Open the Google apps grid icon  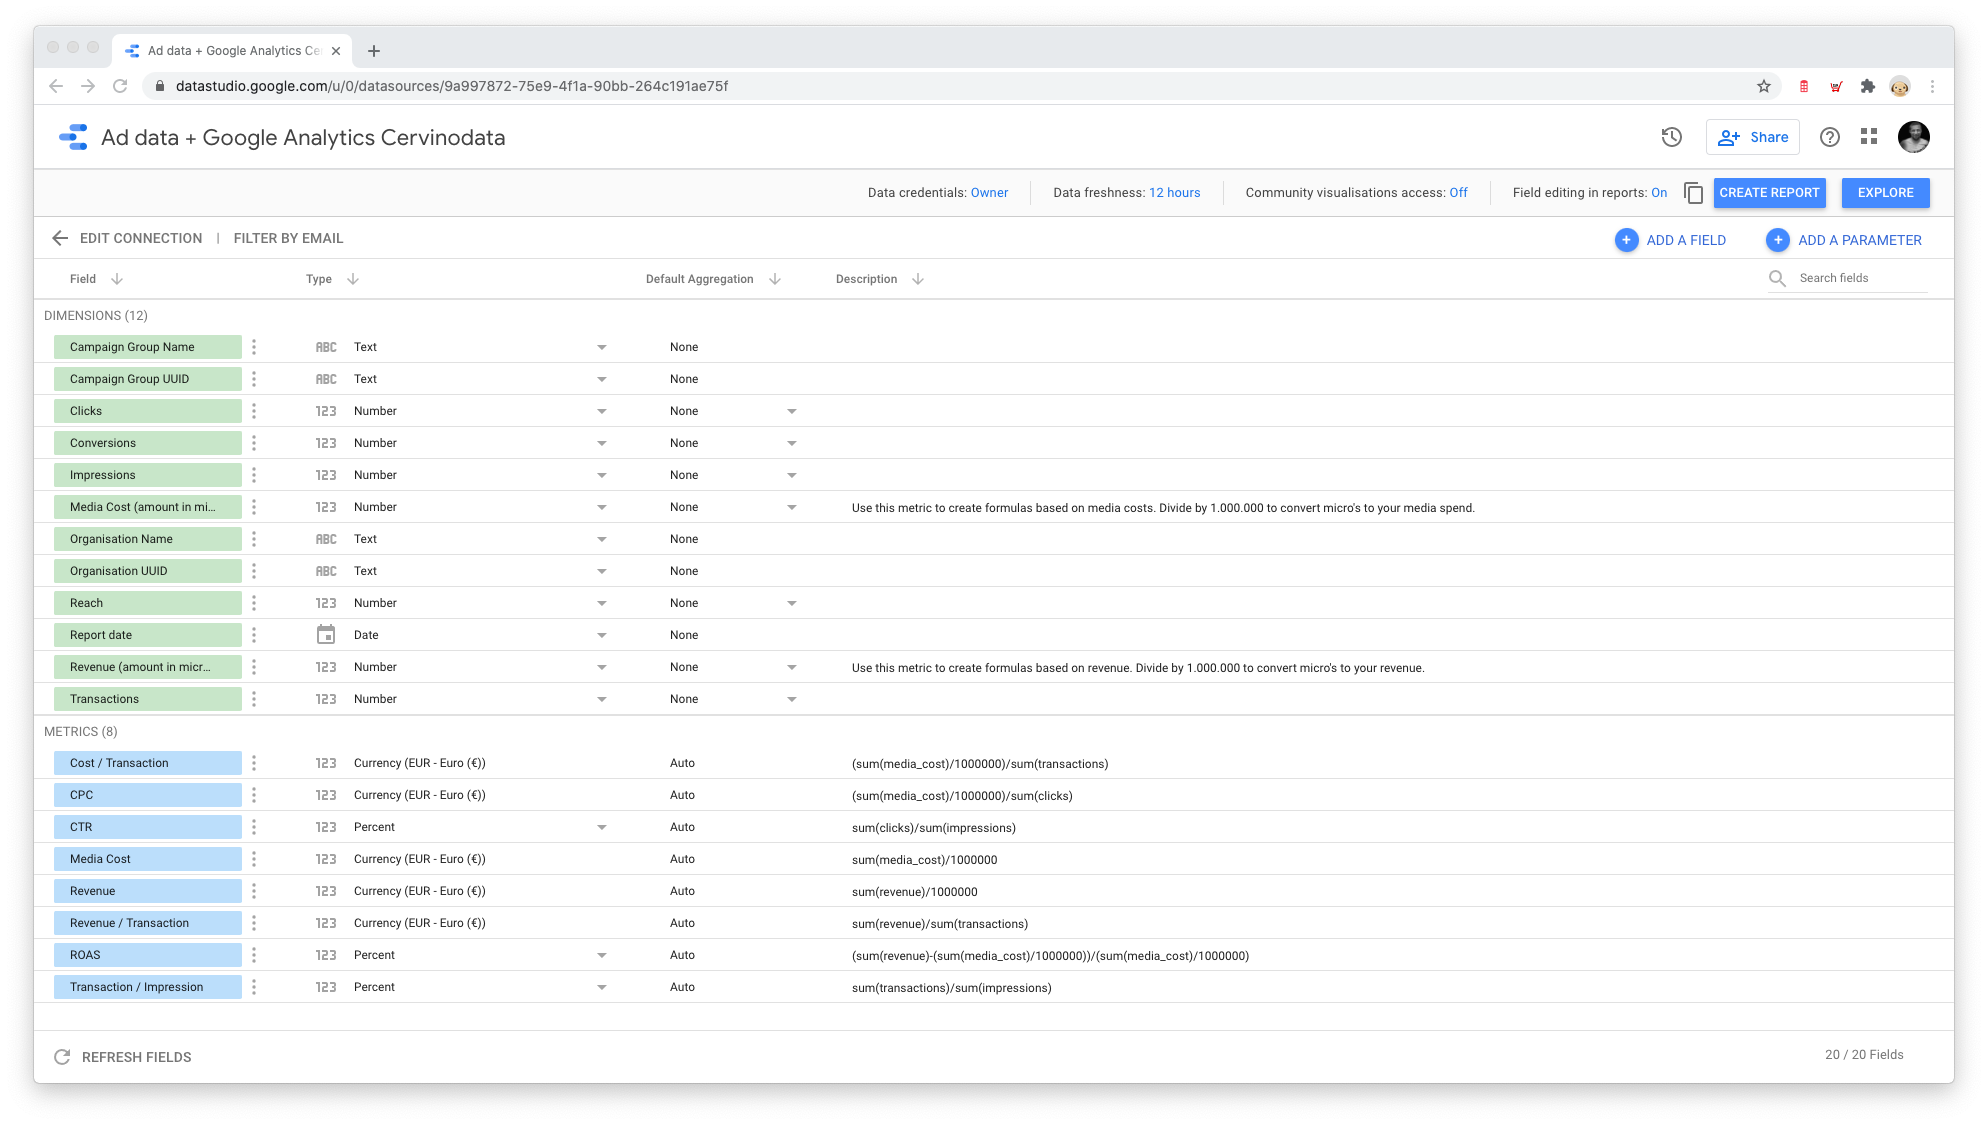coord(1868,137)
